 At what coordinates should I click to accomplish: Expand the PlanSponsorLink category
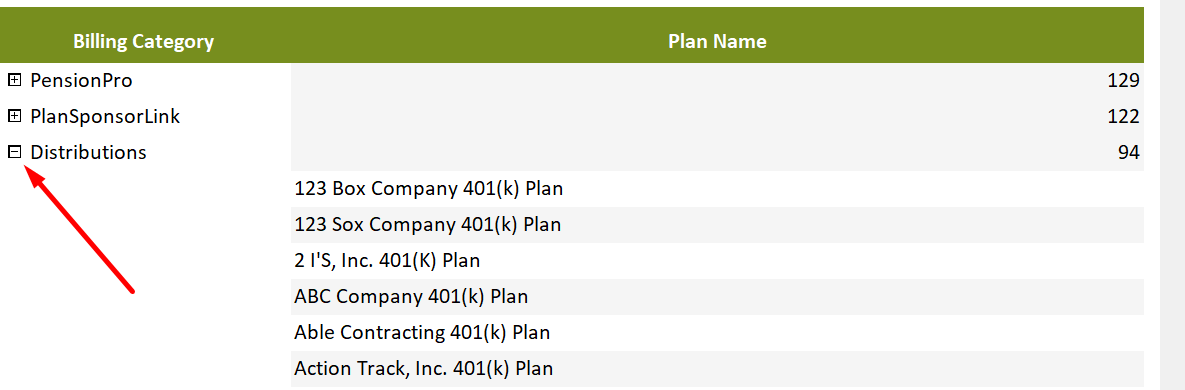point(14,116)
